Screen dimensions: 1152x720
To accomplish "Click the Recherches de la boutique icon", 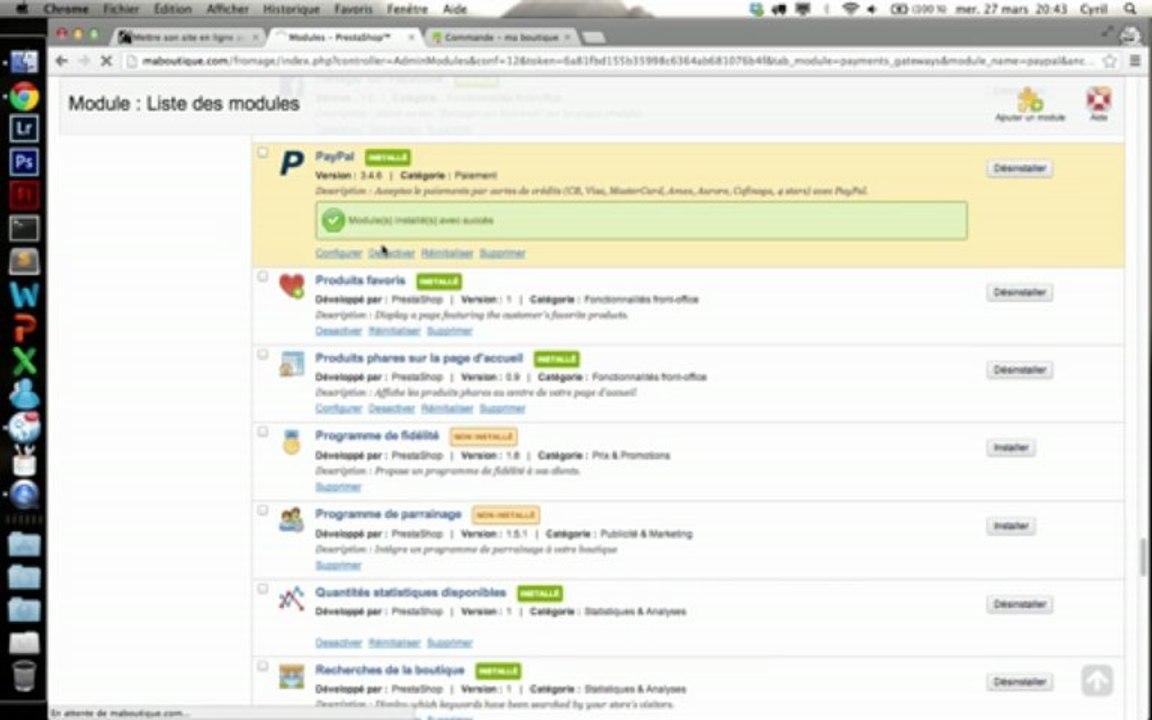I will pos(292,677).
